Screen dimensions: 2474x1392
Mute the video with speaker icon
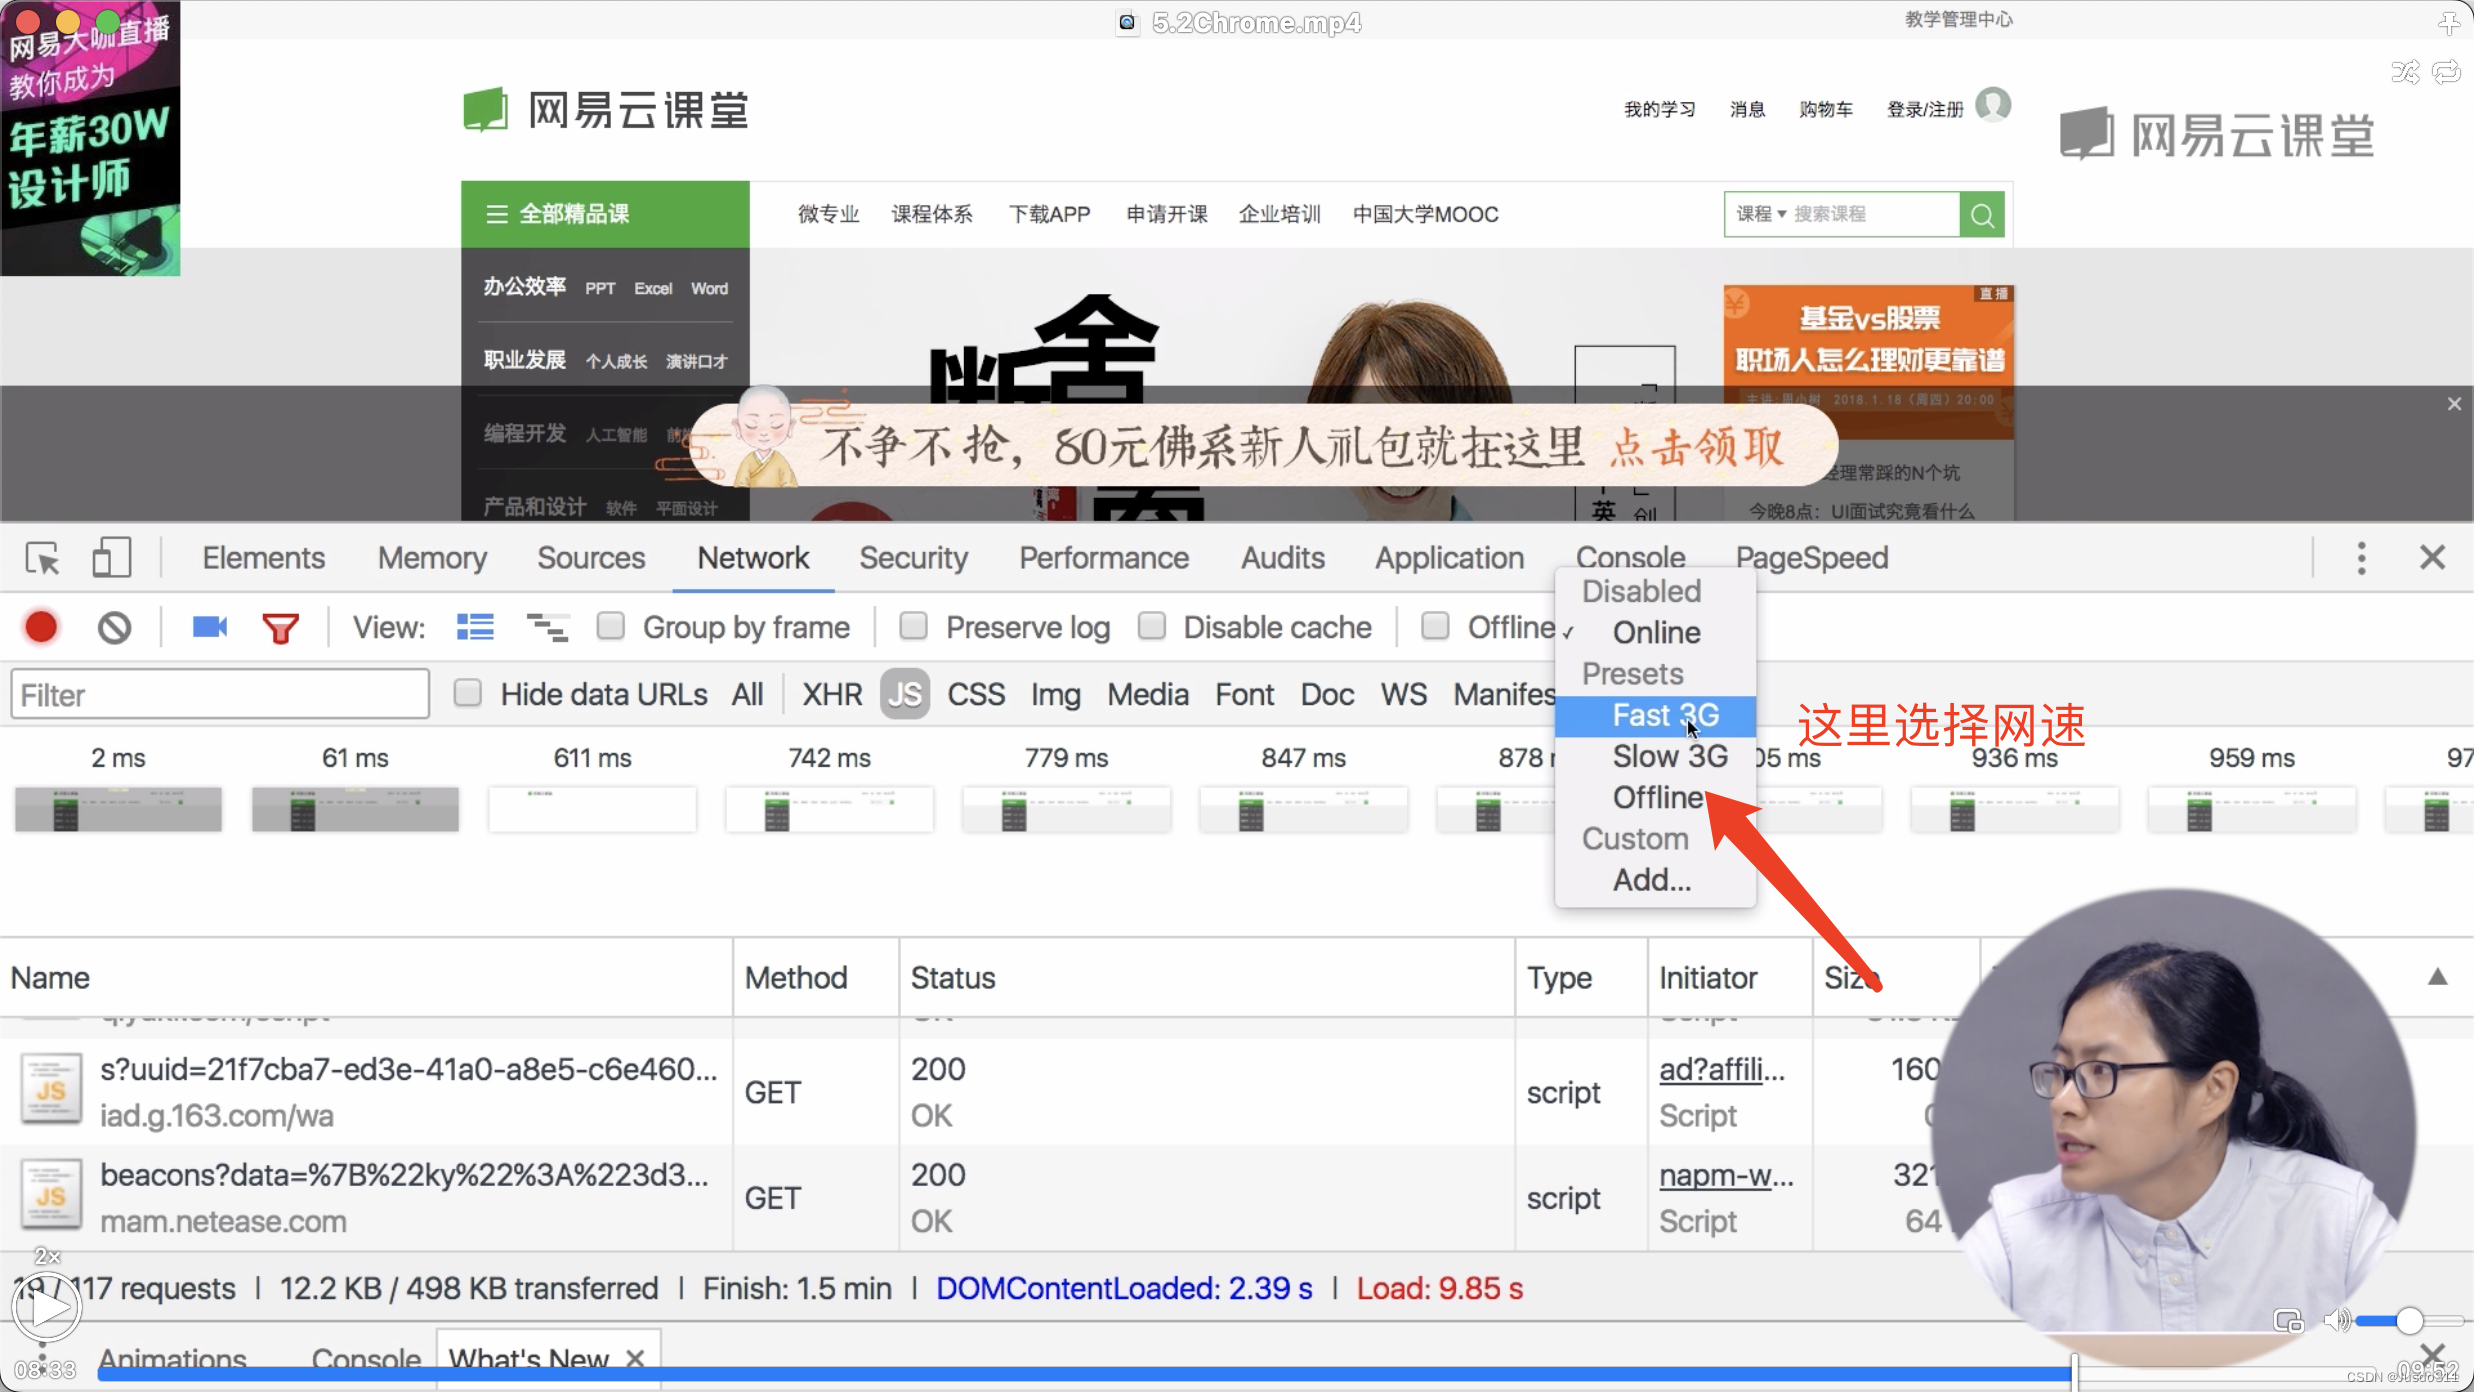(x=2336, y=1321)
